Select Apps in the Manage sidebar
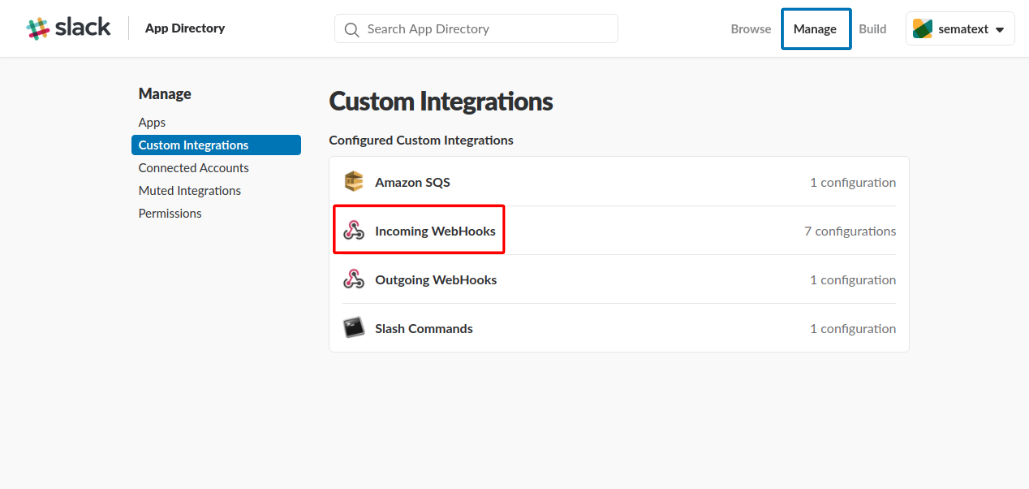This screenshot has height=489, width=1029. (x=152, y=123)
